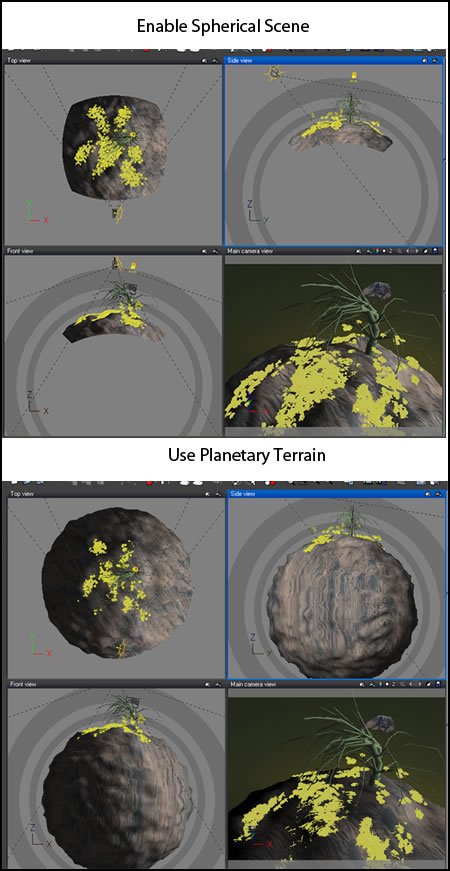Open the view options icon in lower Top view header
Screen dimensions: 450x871
click(217, 493)
